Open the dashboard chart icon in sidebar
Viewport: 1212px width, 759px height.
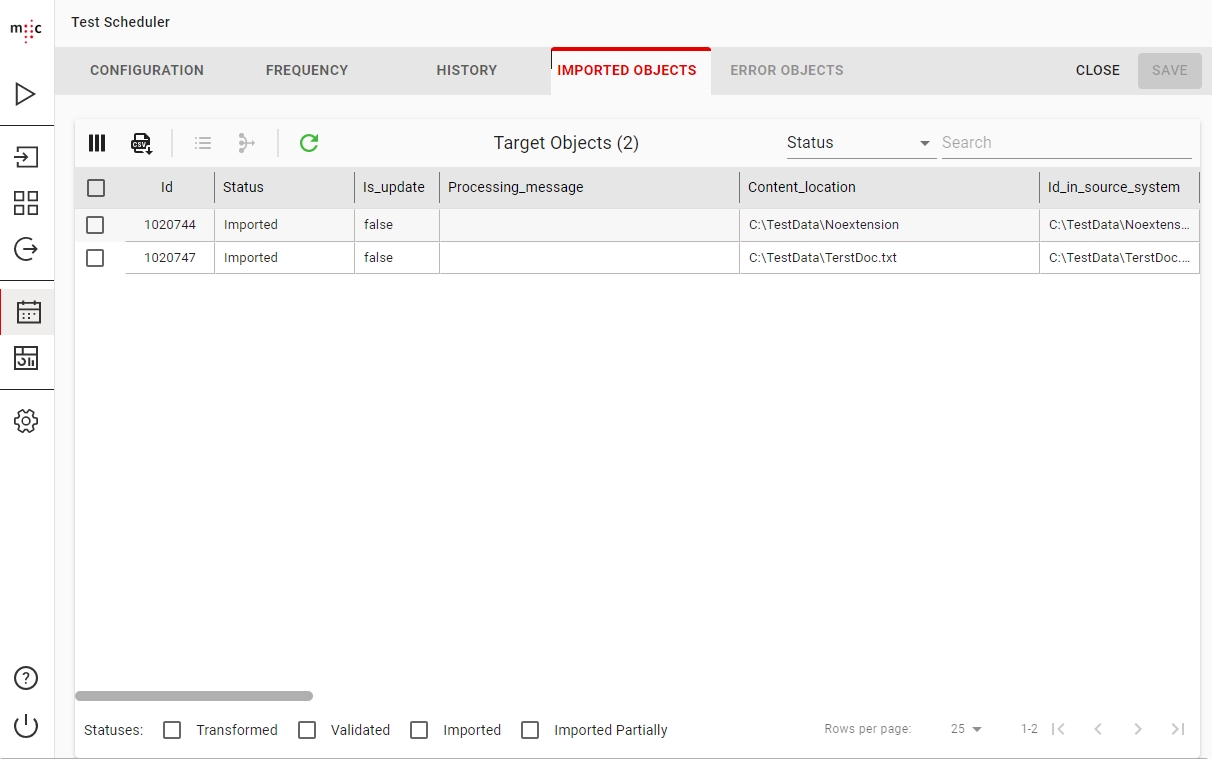point(27,357)
